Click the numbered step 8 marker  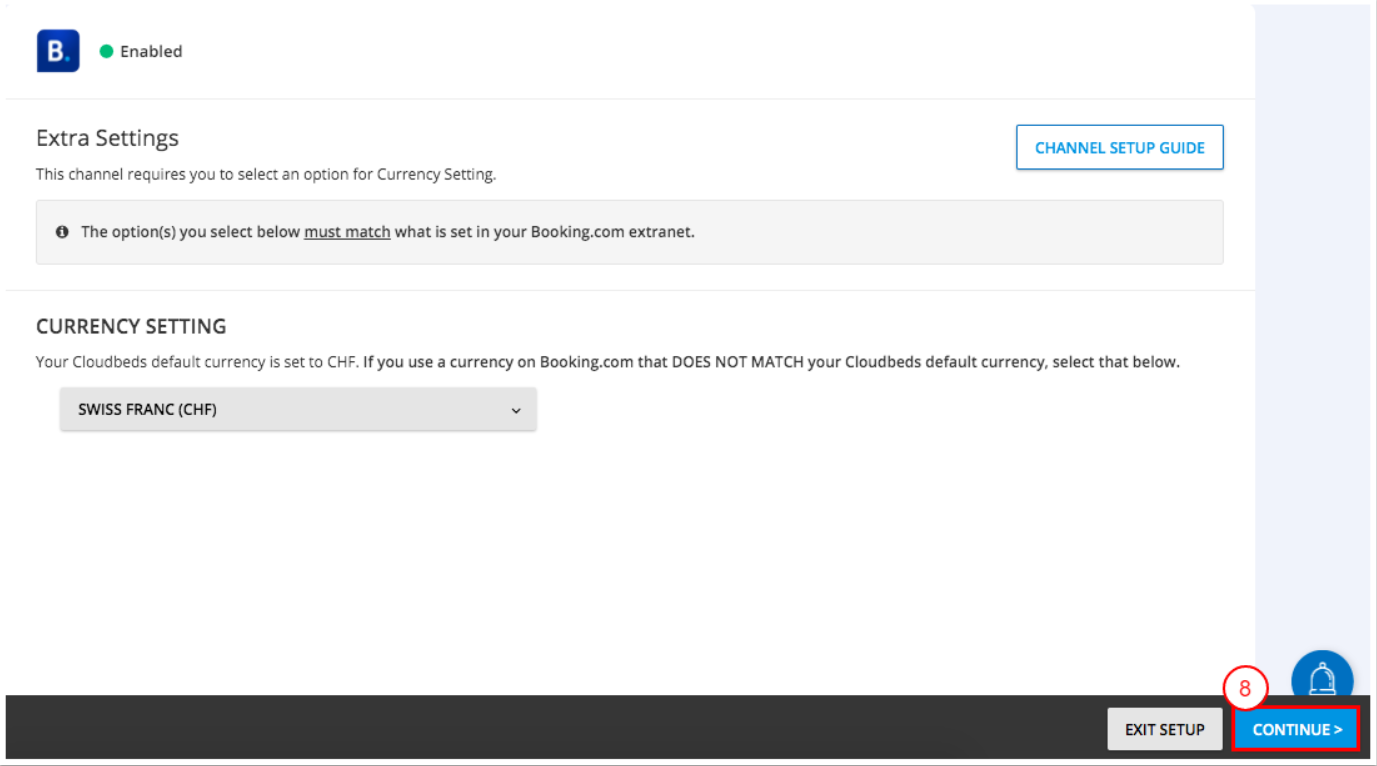(x=1245, y=689)
